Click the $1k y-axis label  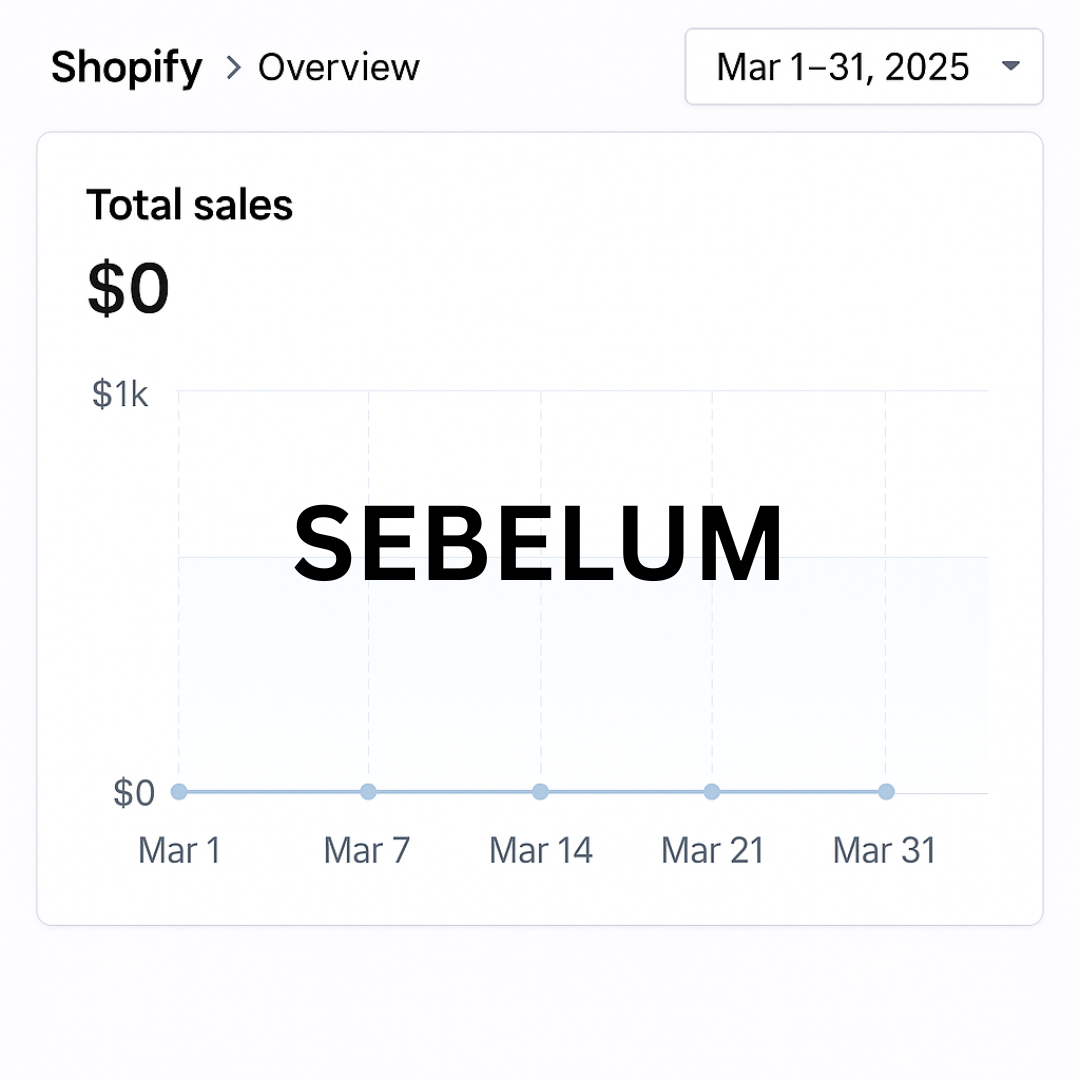120,394
